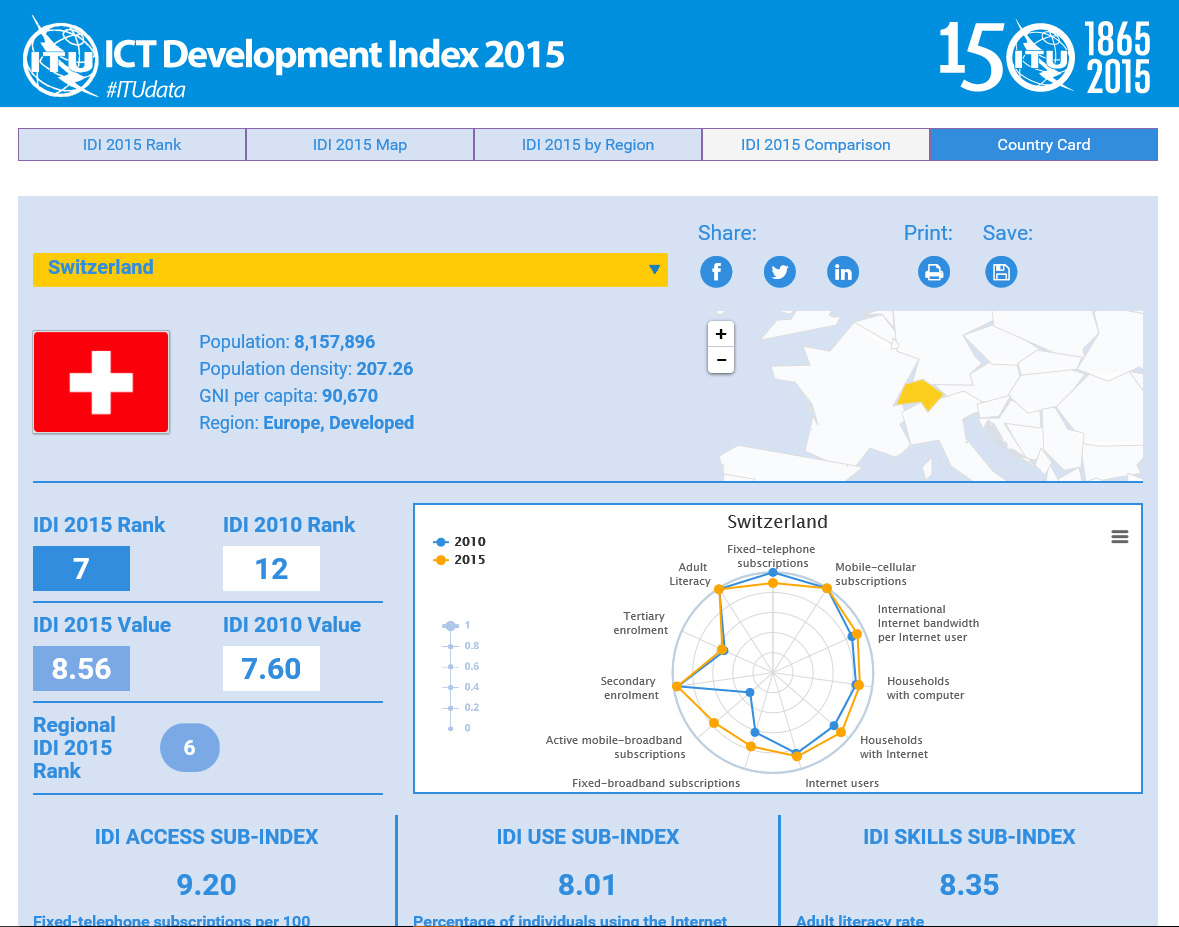Switch to IDI 2015 Map tab

tap(359, 144)
